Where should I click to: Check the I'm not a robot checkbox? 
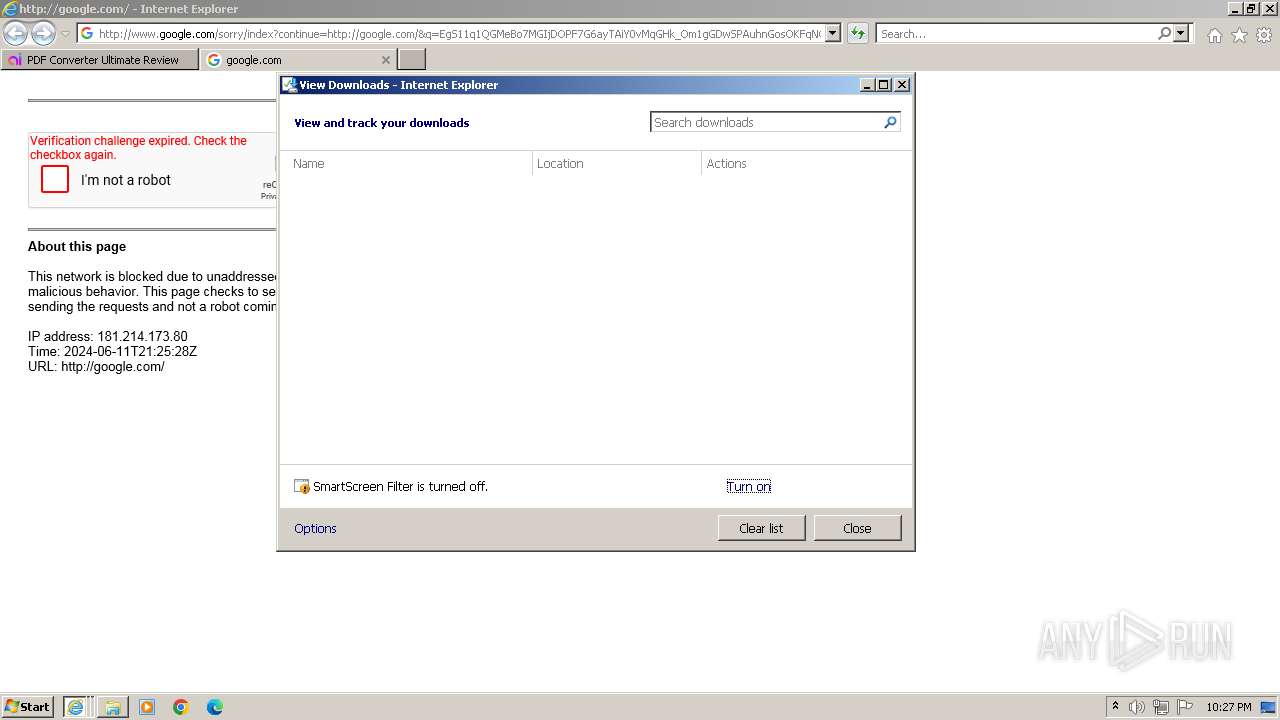pos(55,180)
